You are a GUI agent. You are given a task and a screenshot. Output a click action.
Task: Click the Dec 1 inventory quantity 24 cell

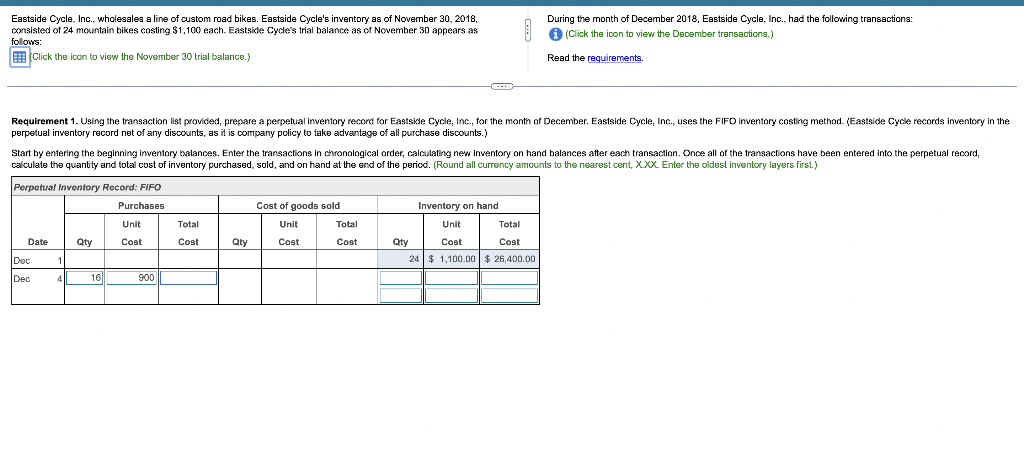400,259
